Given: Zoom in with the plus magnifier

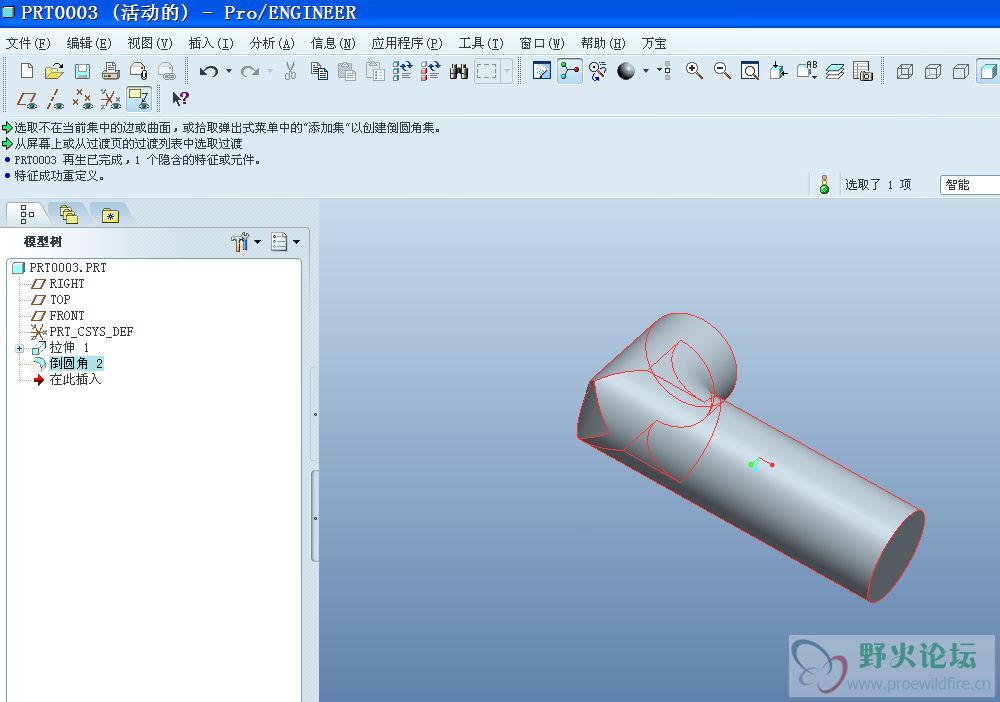Looking at the screenshot, I should 694,71.
